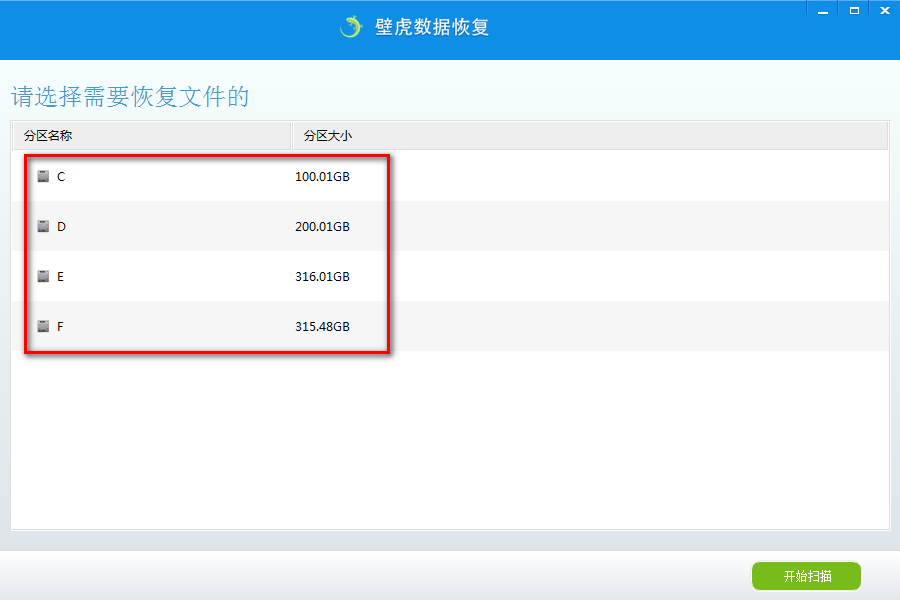Click the 请选择需要恢复文件的 heading

130,96
